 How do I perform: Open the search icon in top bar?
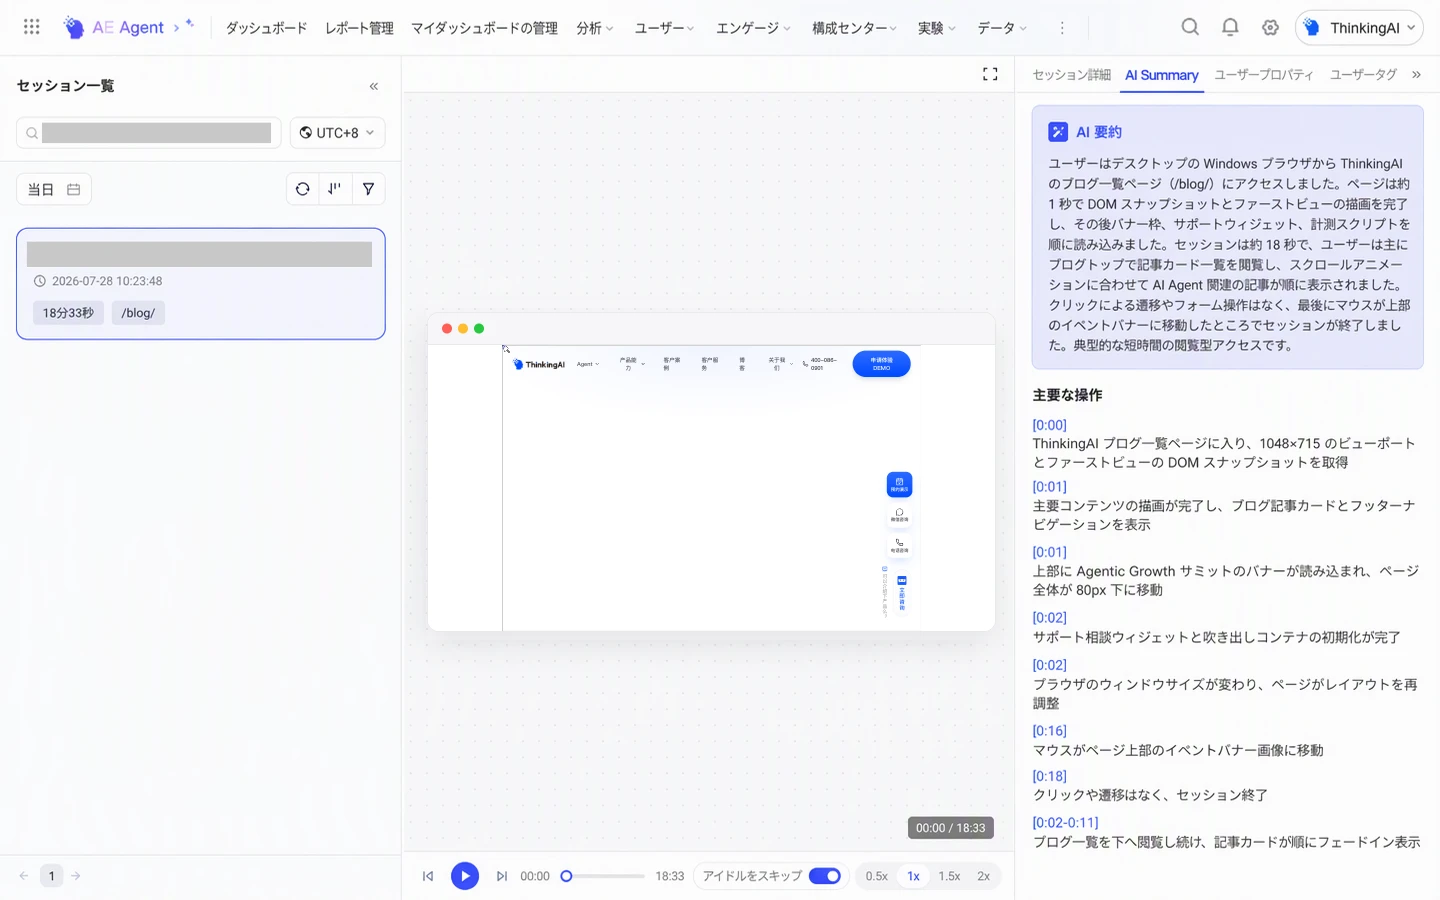(x=1190, y=27)
